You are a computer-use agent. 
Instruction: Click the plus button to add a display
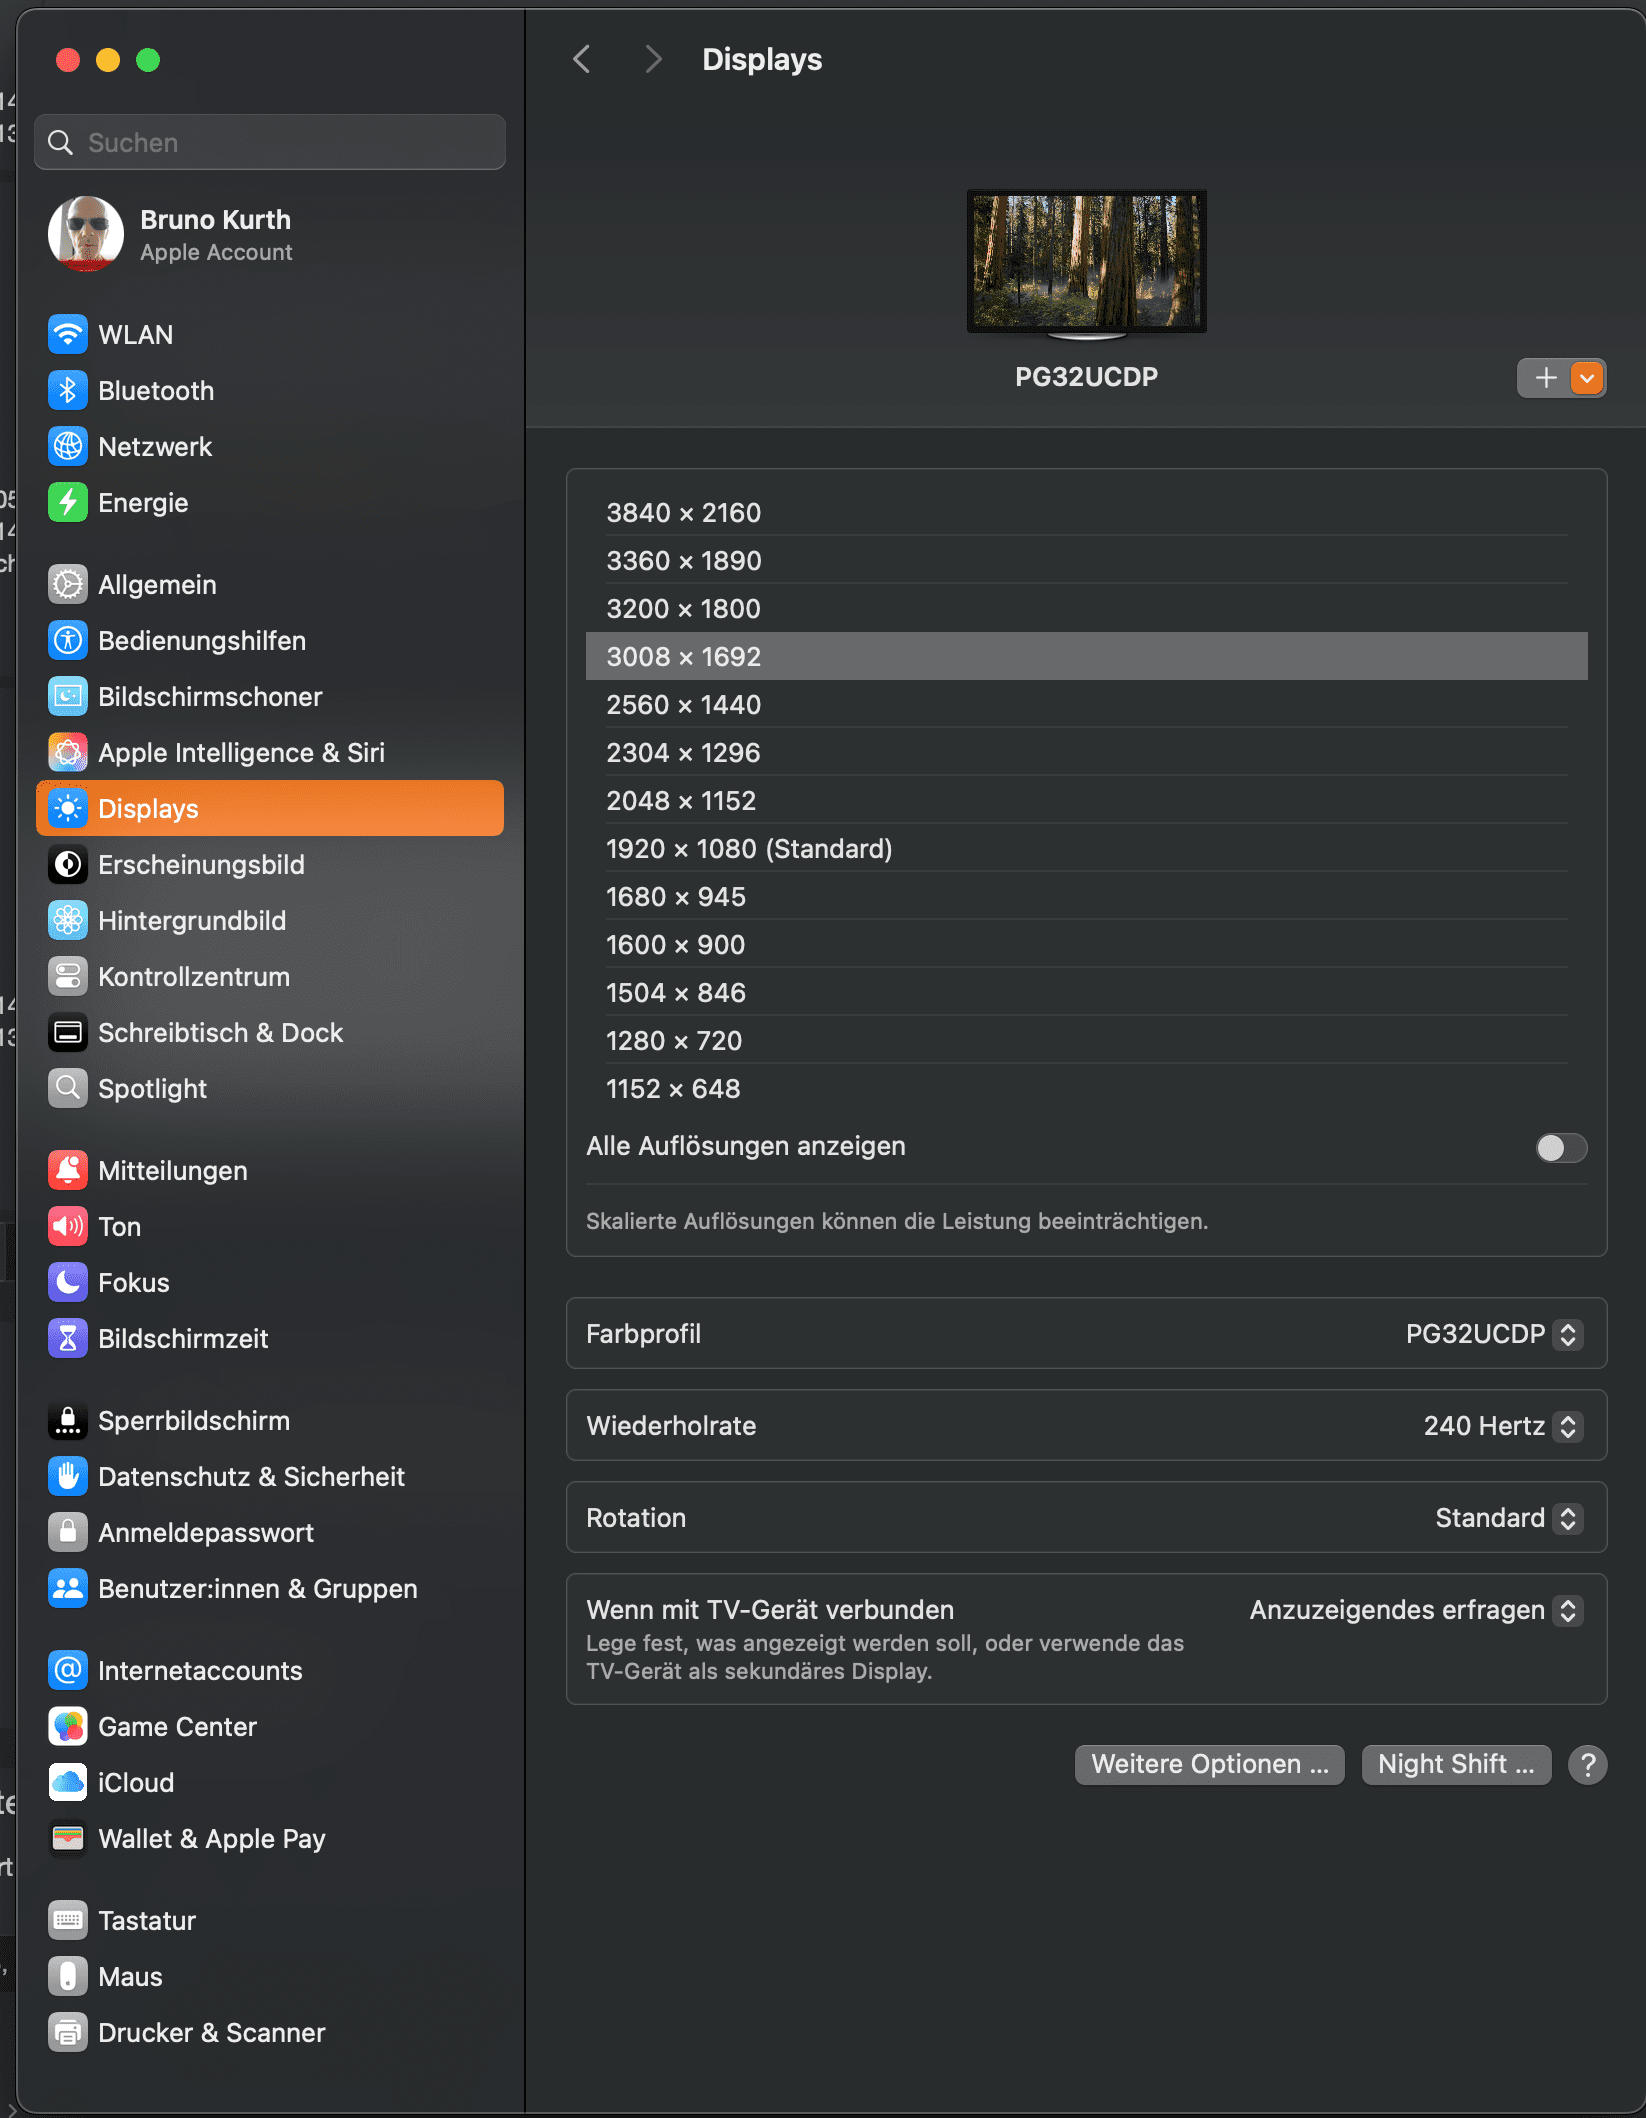click(1545, 378)
